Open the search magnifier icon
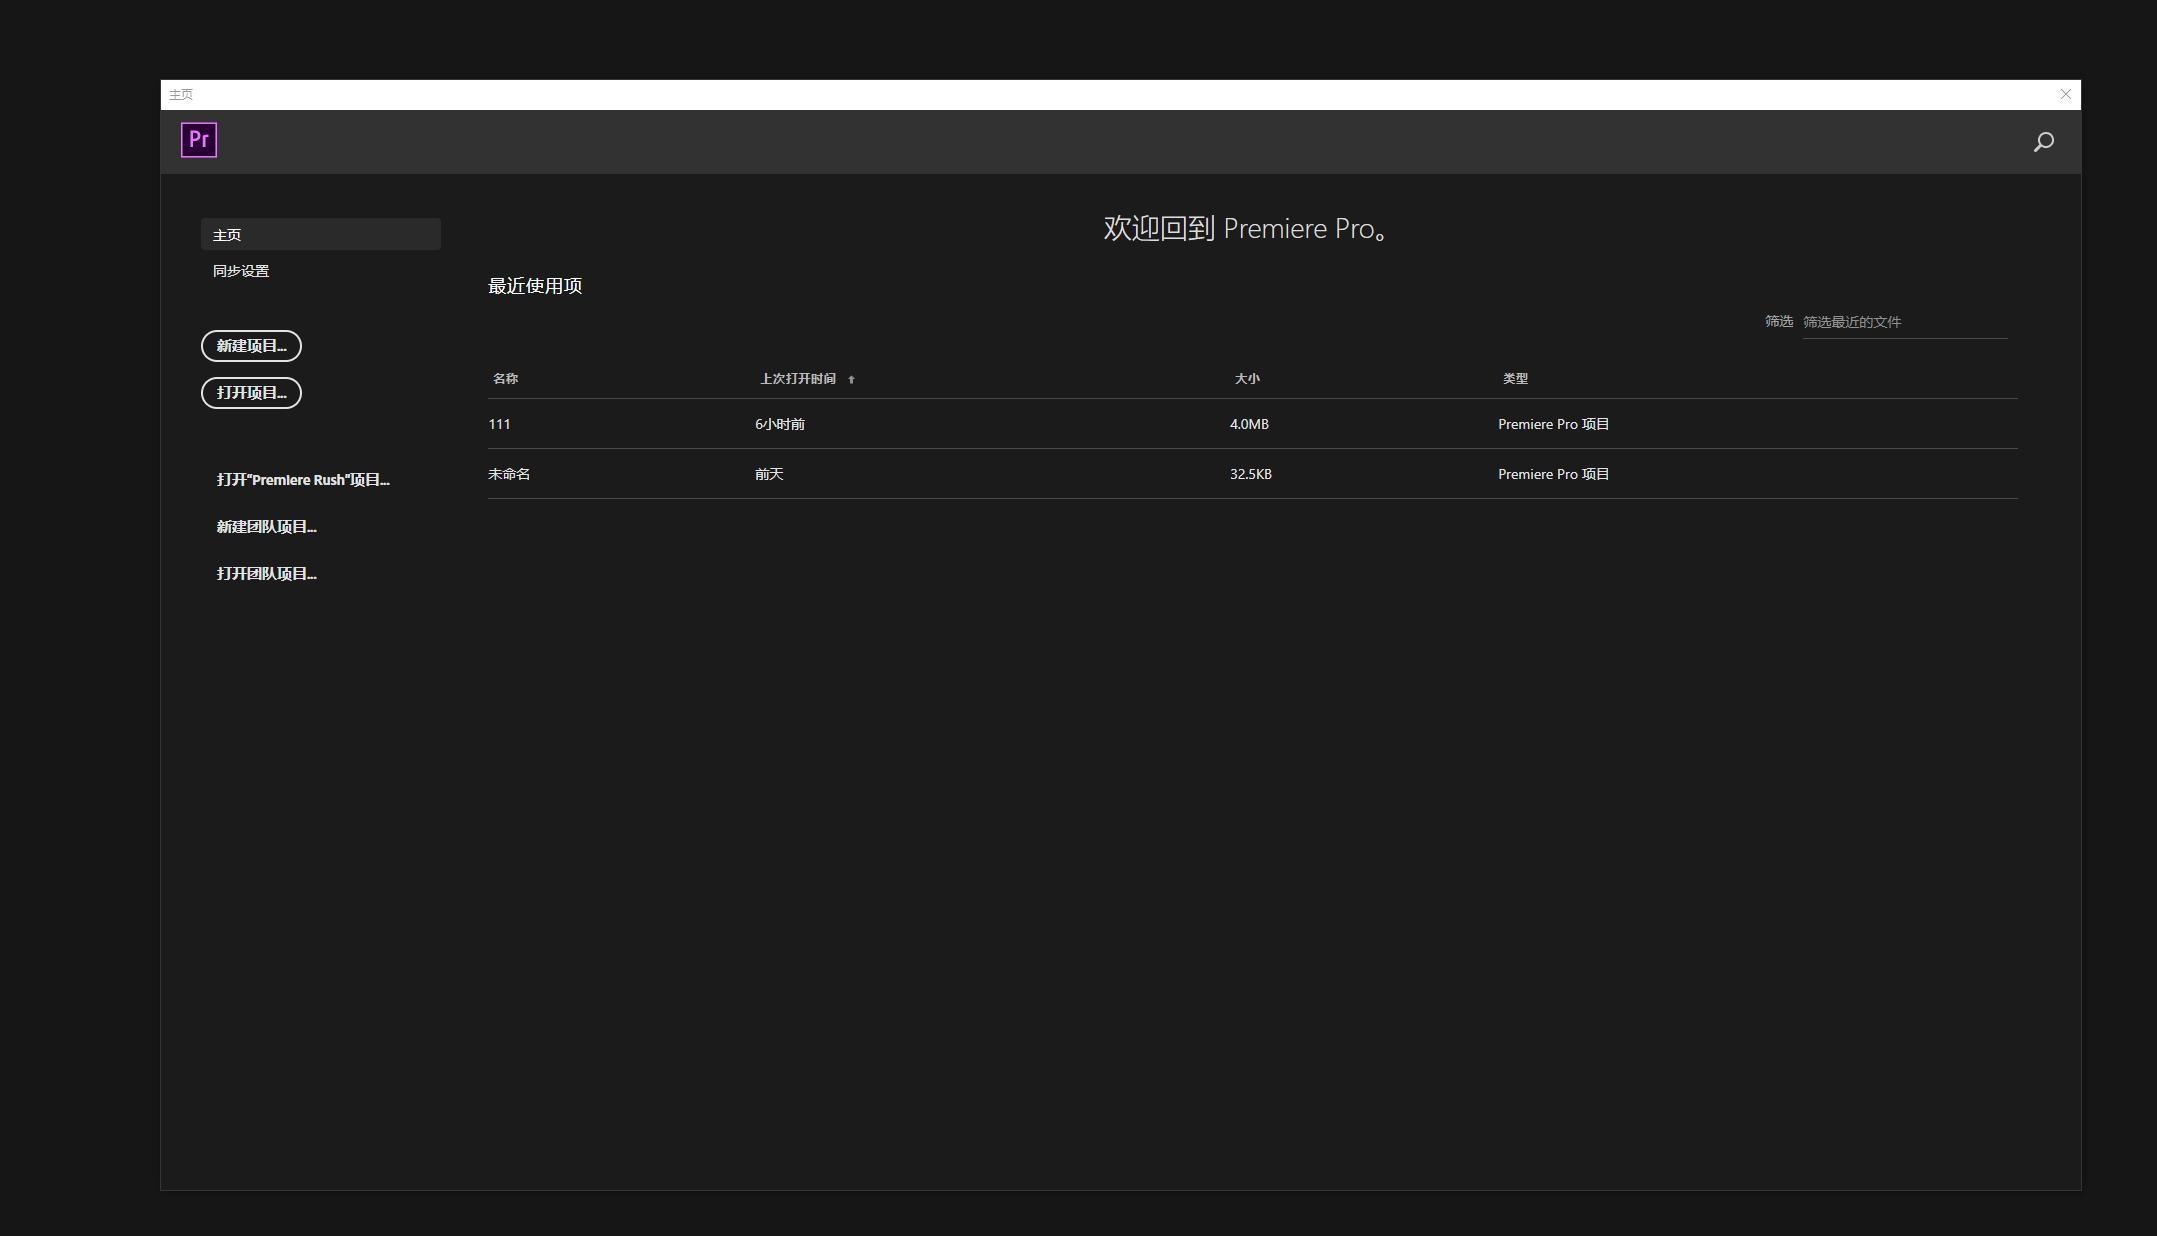The width and height of the screenshot is (2157, 1236). tap(2044, 142)
